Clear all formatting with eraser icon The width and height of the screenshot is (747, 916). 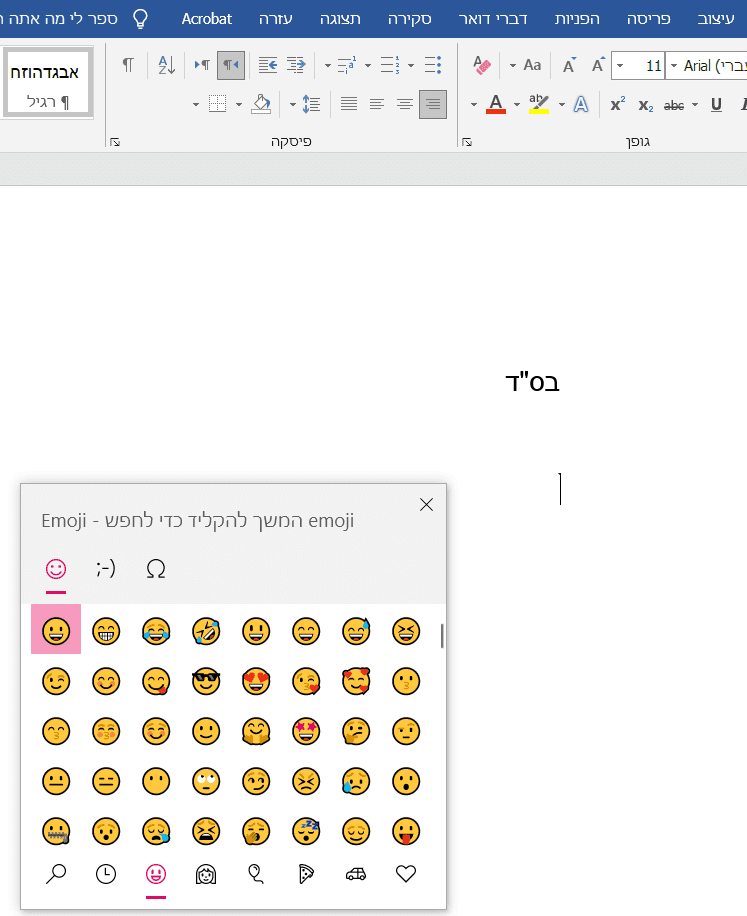pos(482,65)
